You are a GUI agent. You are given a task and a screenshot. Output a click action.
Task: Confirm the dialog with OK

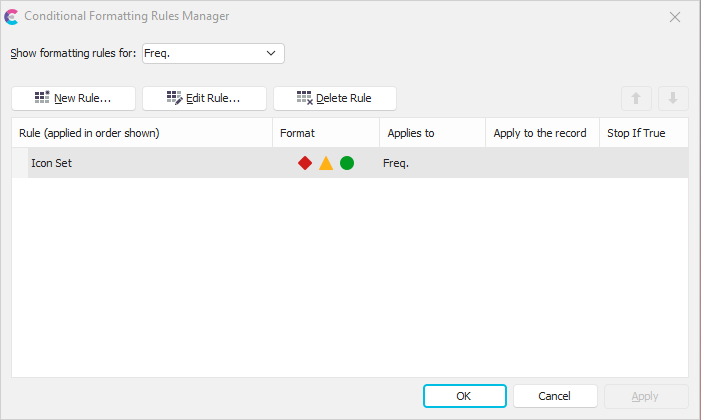point(464,396)
